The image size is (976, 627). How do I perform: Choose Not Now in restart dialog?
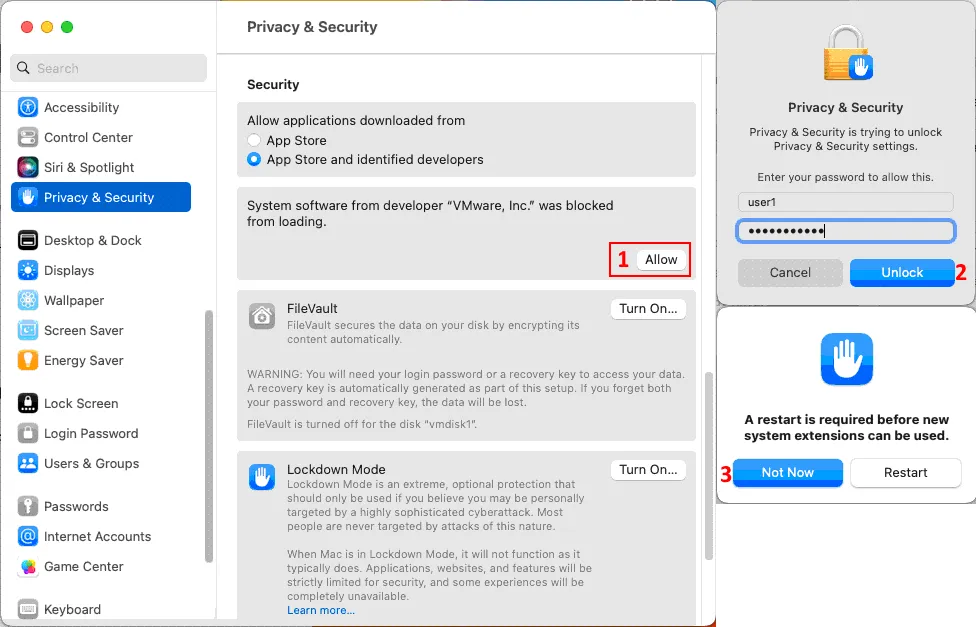[x=787, y=473]
